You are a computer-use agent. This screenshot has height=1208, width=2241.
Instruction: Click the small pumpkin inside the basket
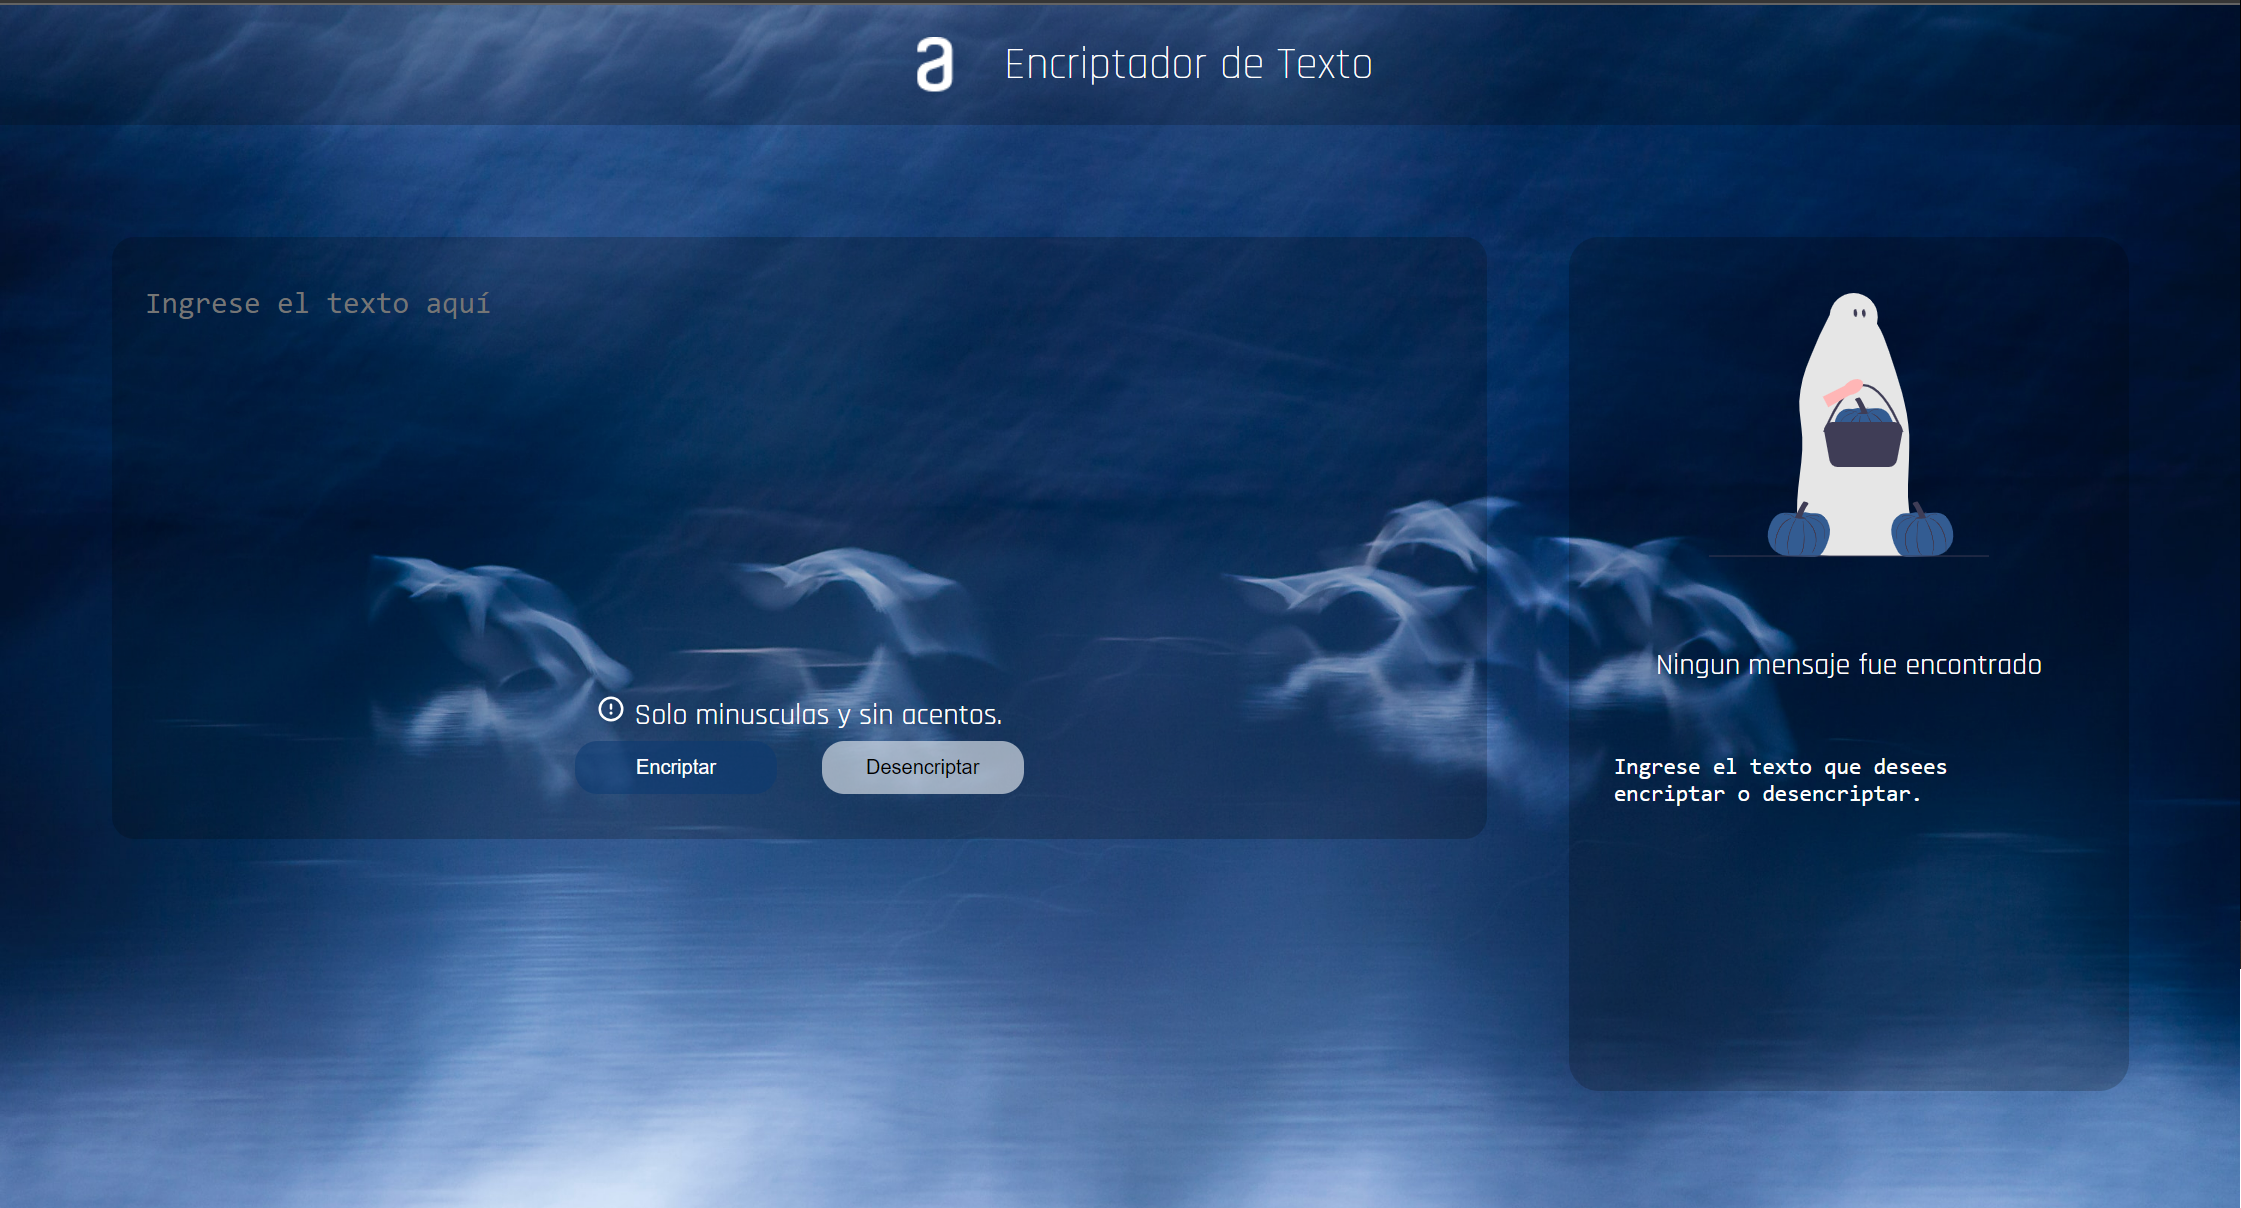coord(1862,414)
